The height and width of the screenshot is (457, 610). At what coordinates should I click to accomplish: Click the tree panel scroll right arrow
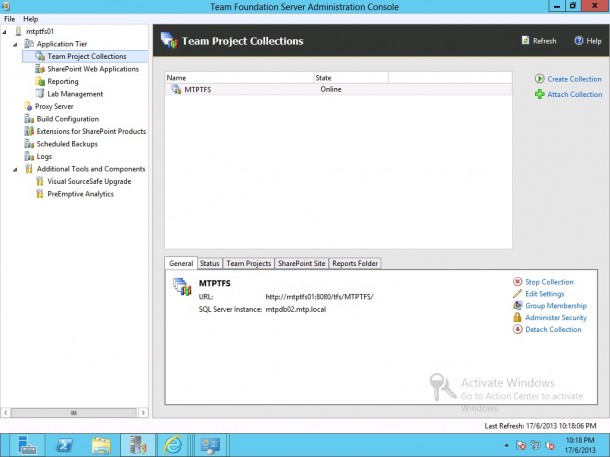[x=143, y=412]
